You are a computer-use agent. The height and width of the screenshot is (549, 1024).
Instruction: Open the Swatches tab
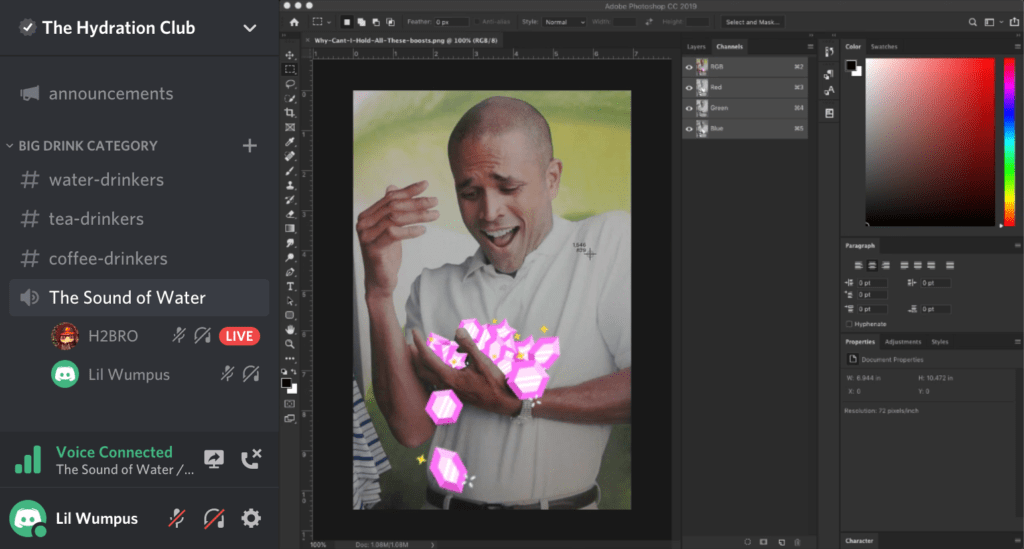pyautogui.click(x=884, y=47)
